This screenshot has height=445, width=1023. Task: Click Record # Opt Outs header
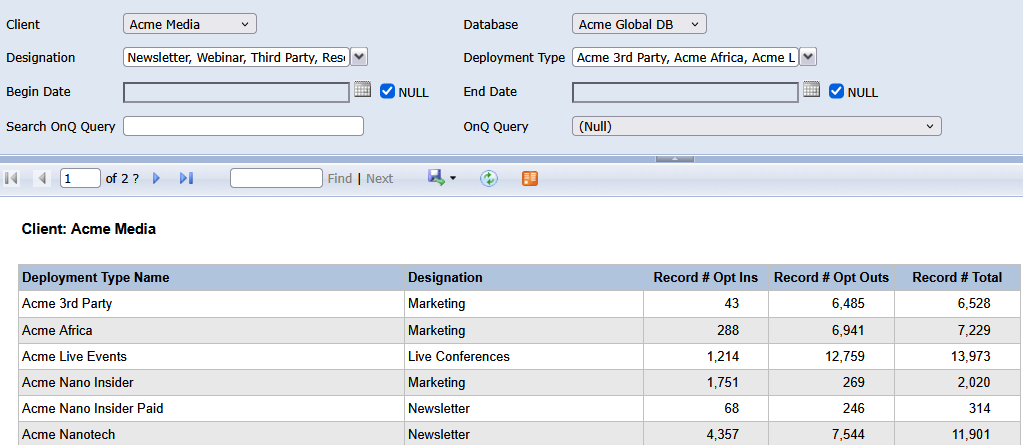coord(831,277)
